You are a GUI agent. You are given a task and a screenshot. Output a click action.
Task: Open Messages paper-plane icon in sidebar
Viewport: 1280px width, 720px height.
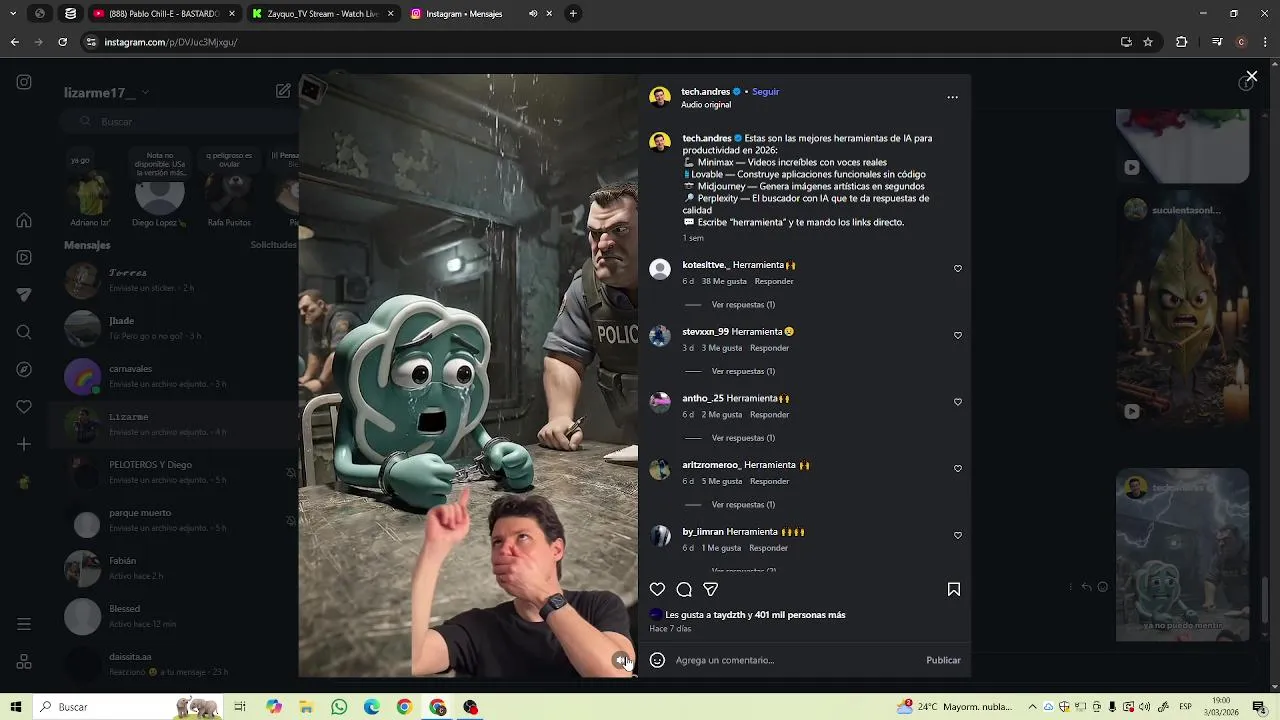(x=24, y=295)
